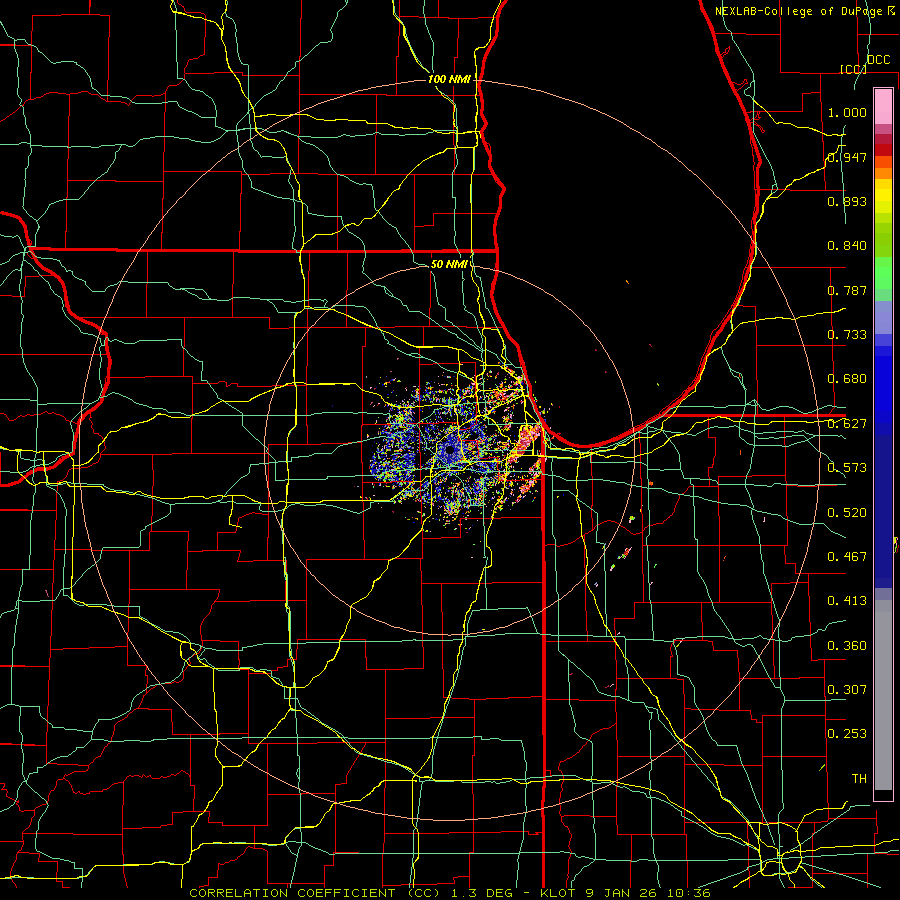Click the 0.307 scale value
Image resolution: width=900 pixels, height=900 pixels.
pos(847,689)
